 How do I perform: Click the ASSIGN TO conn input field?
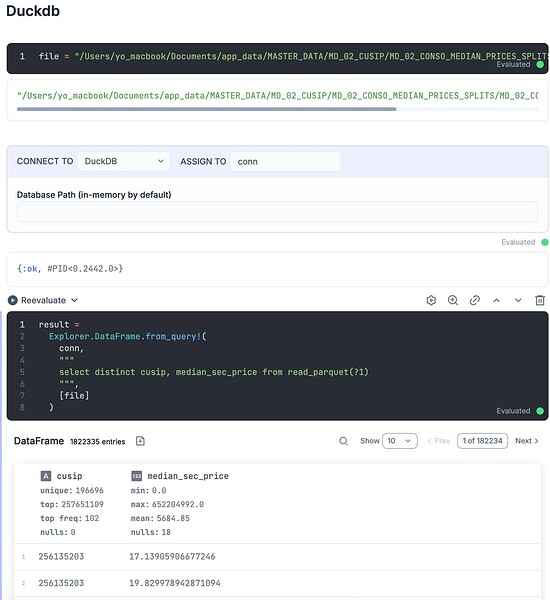(285, 161)
